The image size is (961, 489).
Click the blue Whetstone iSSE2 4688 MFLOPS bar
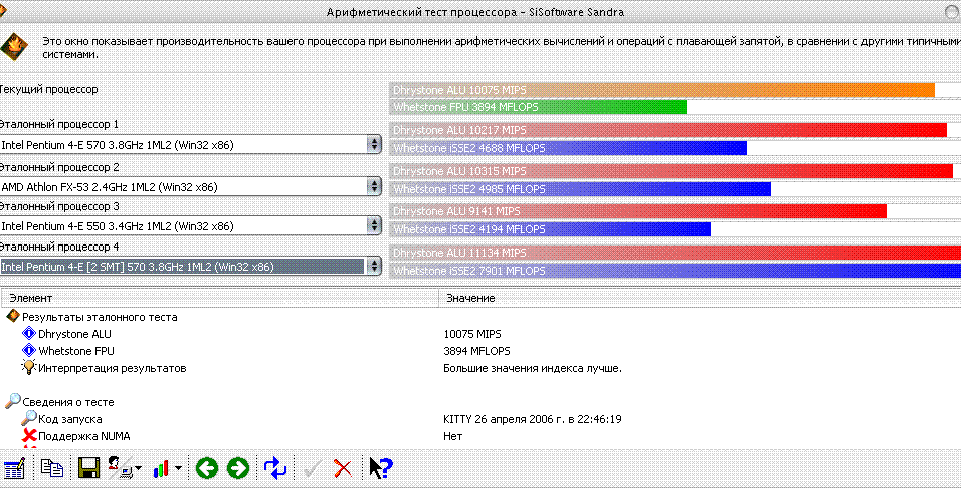[568, 148]
